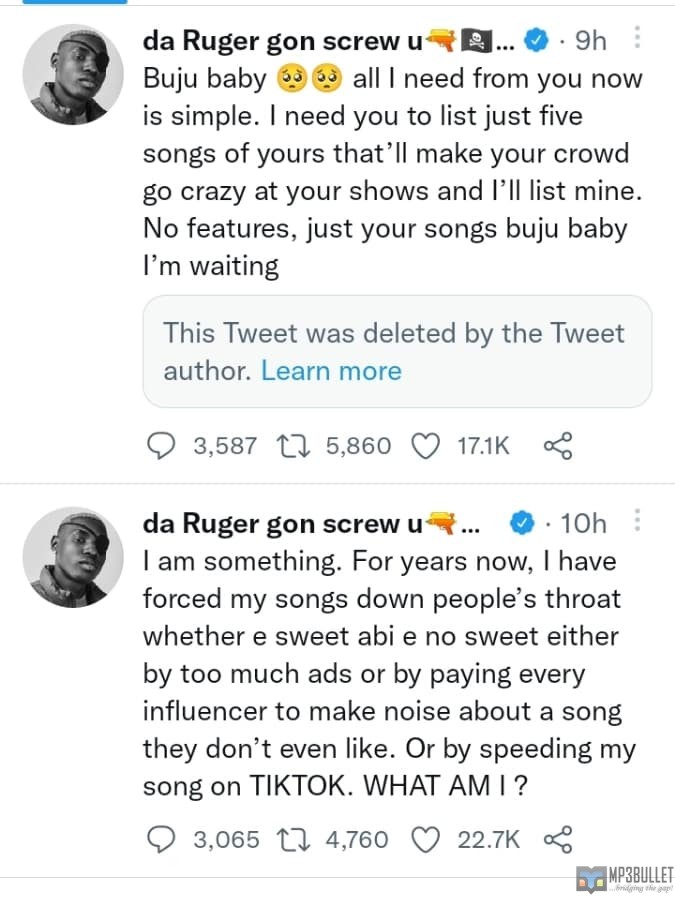Open more options on the 10h tweet

tap(639, 521)
